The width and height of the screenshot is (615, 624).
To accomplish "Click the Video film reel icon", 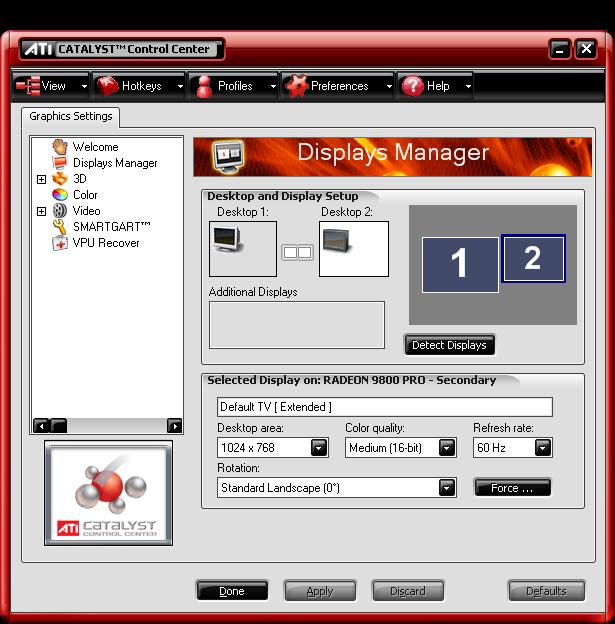I will pos(60,211).
